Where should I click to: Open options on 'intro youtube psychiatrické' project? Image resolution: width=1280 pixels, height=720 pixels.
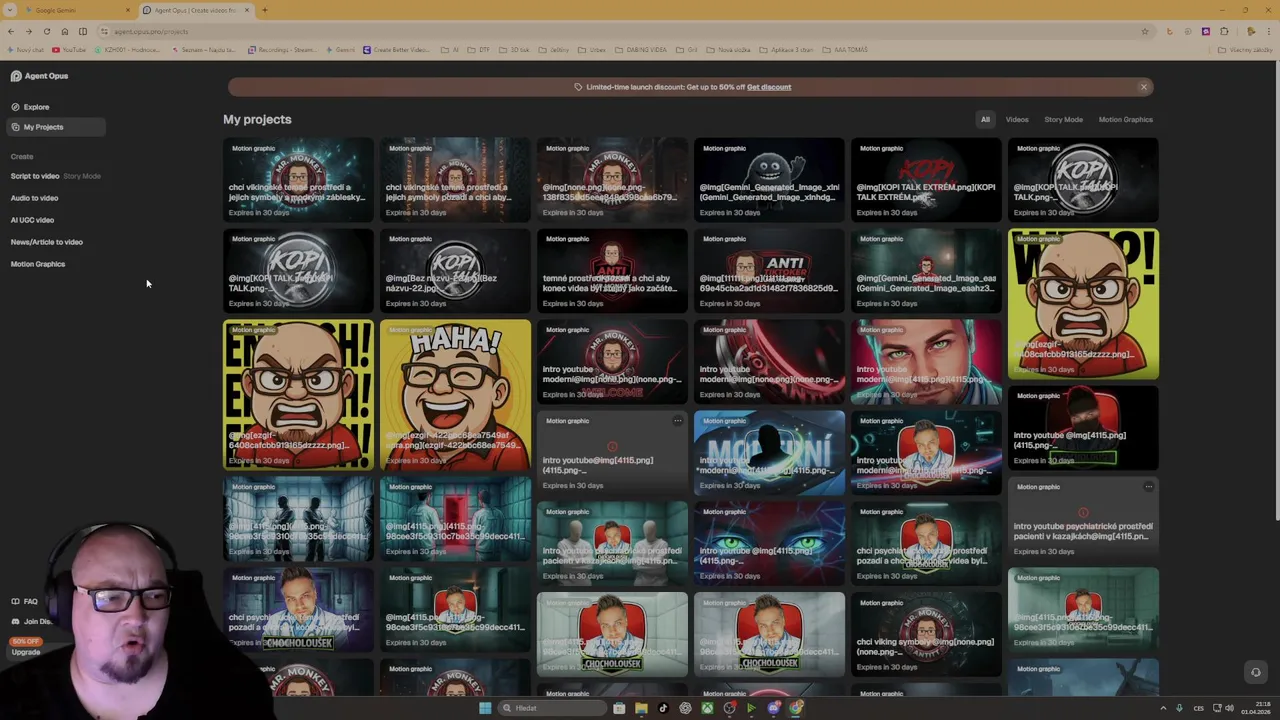pyautogui.click(x=1148, y=487)
